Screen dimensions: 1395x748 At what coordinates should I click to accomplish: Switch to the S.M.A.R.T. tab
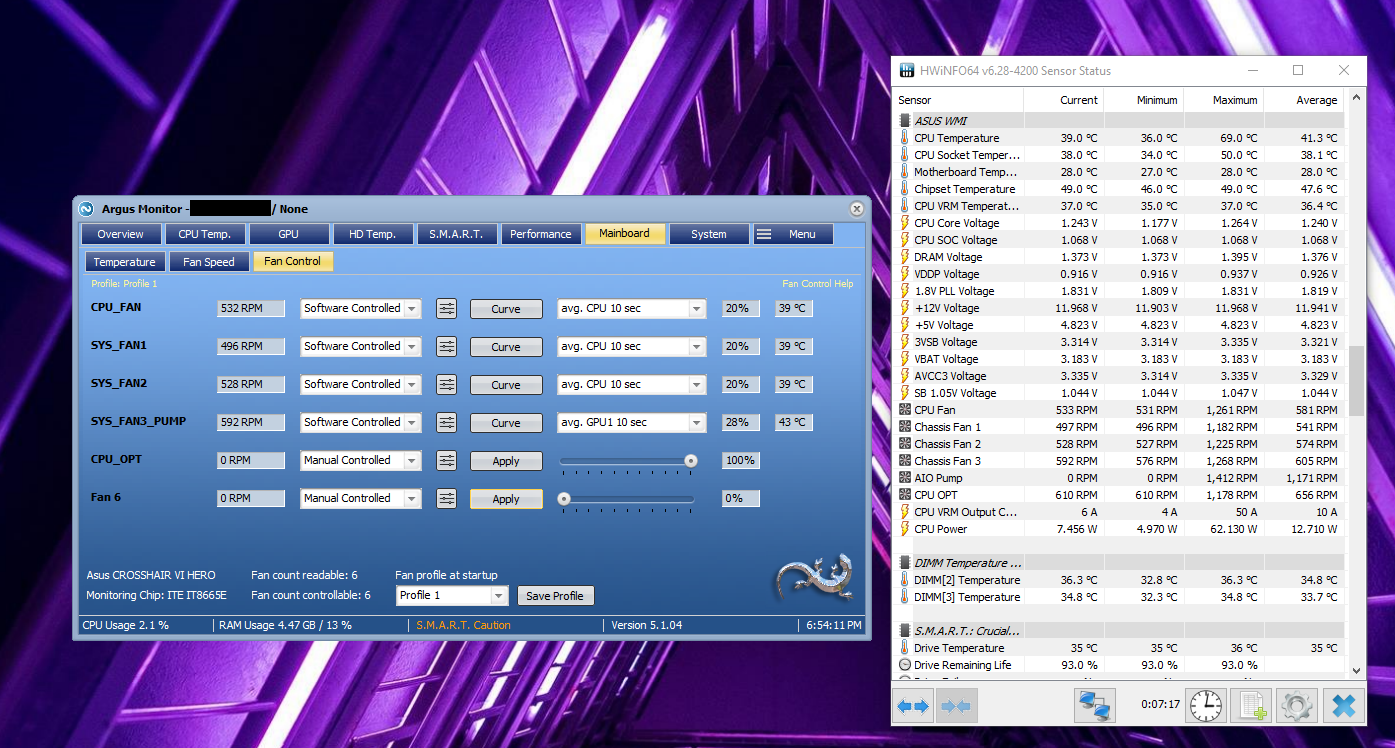(x=457, y=234)
